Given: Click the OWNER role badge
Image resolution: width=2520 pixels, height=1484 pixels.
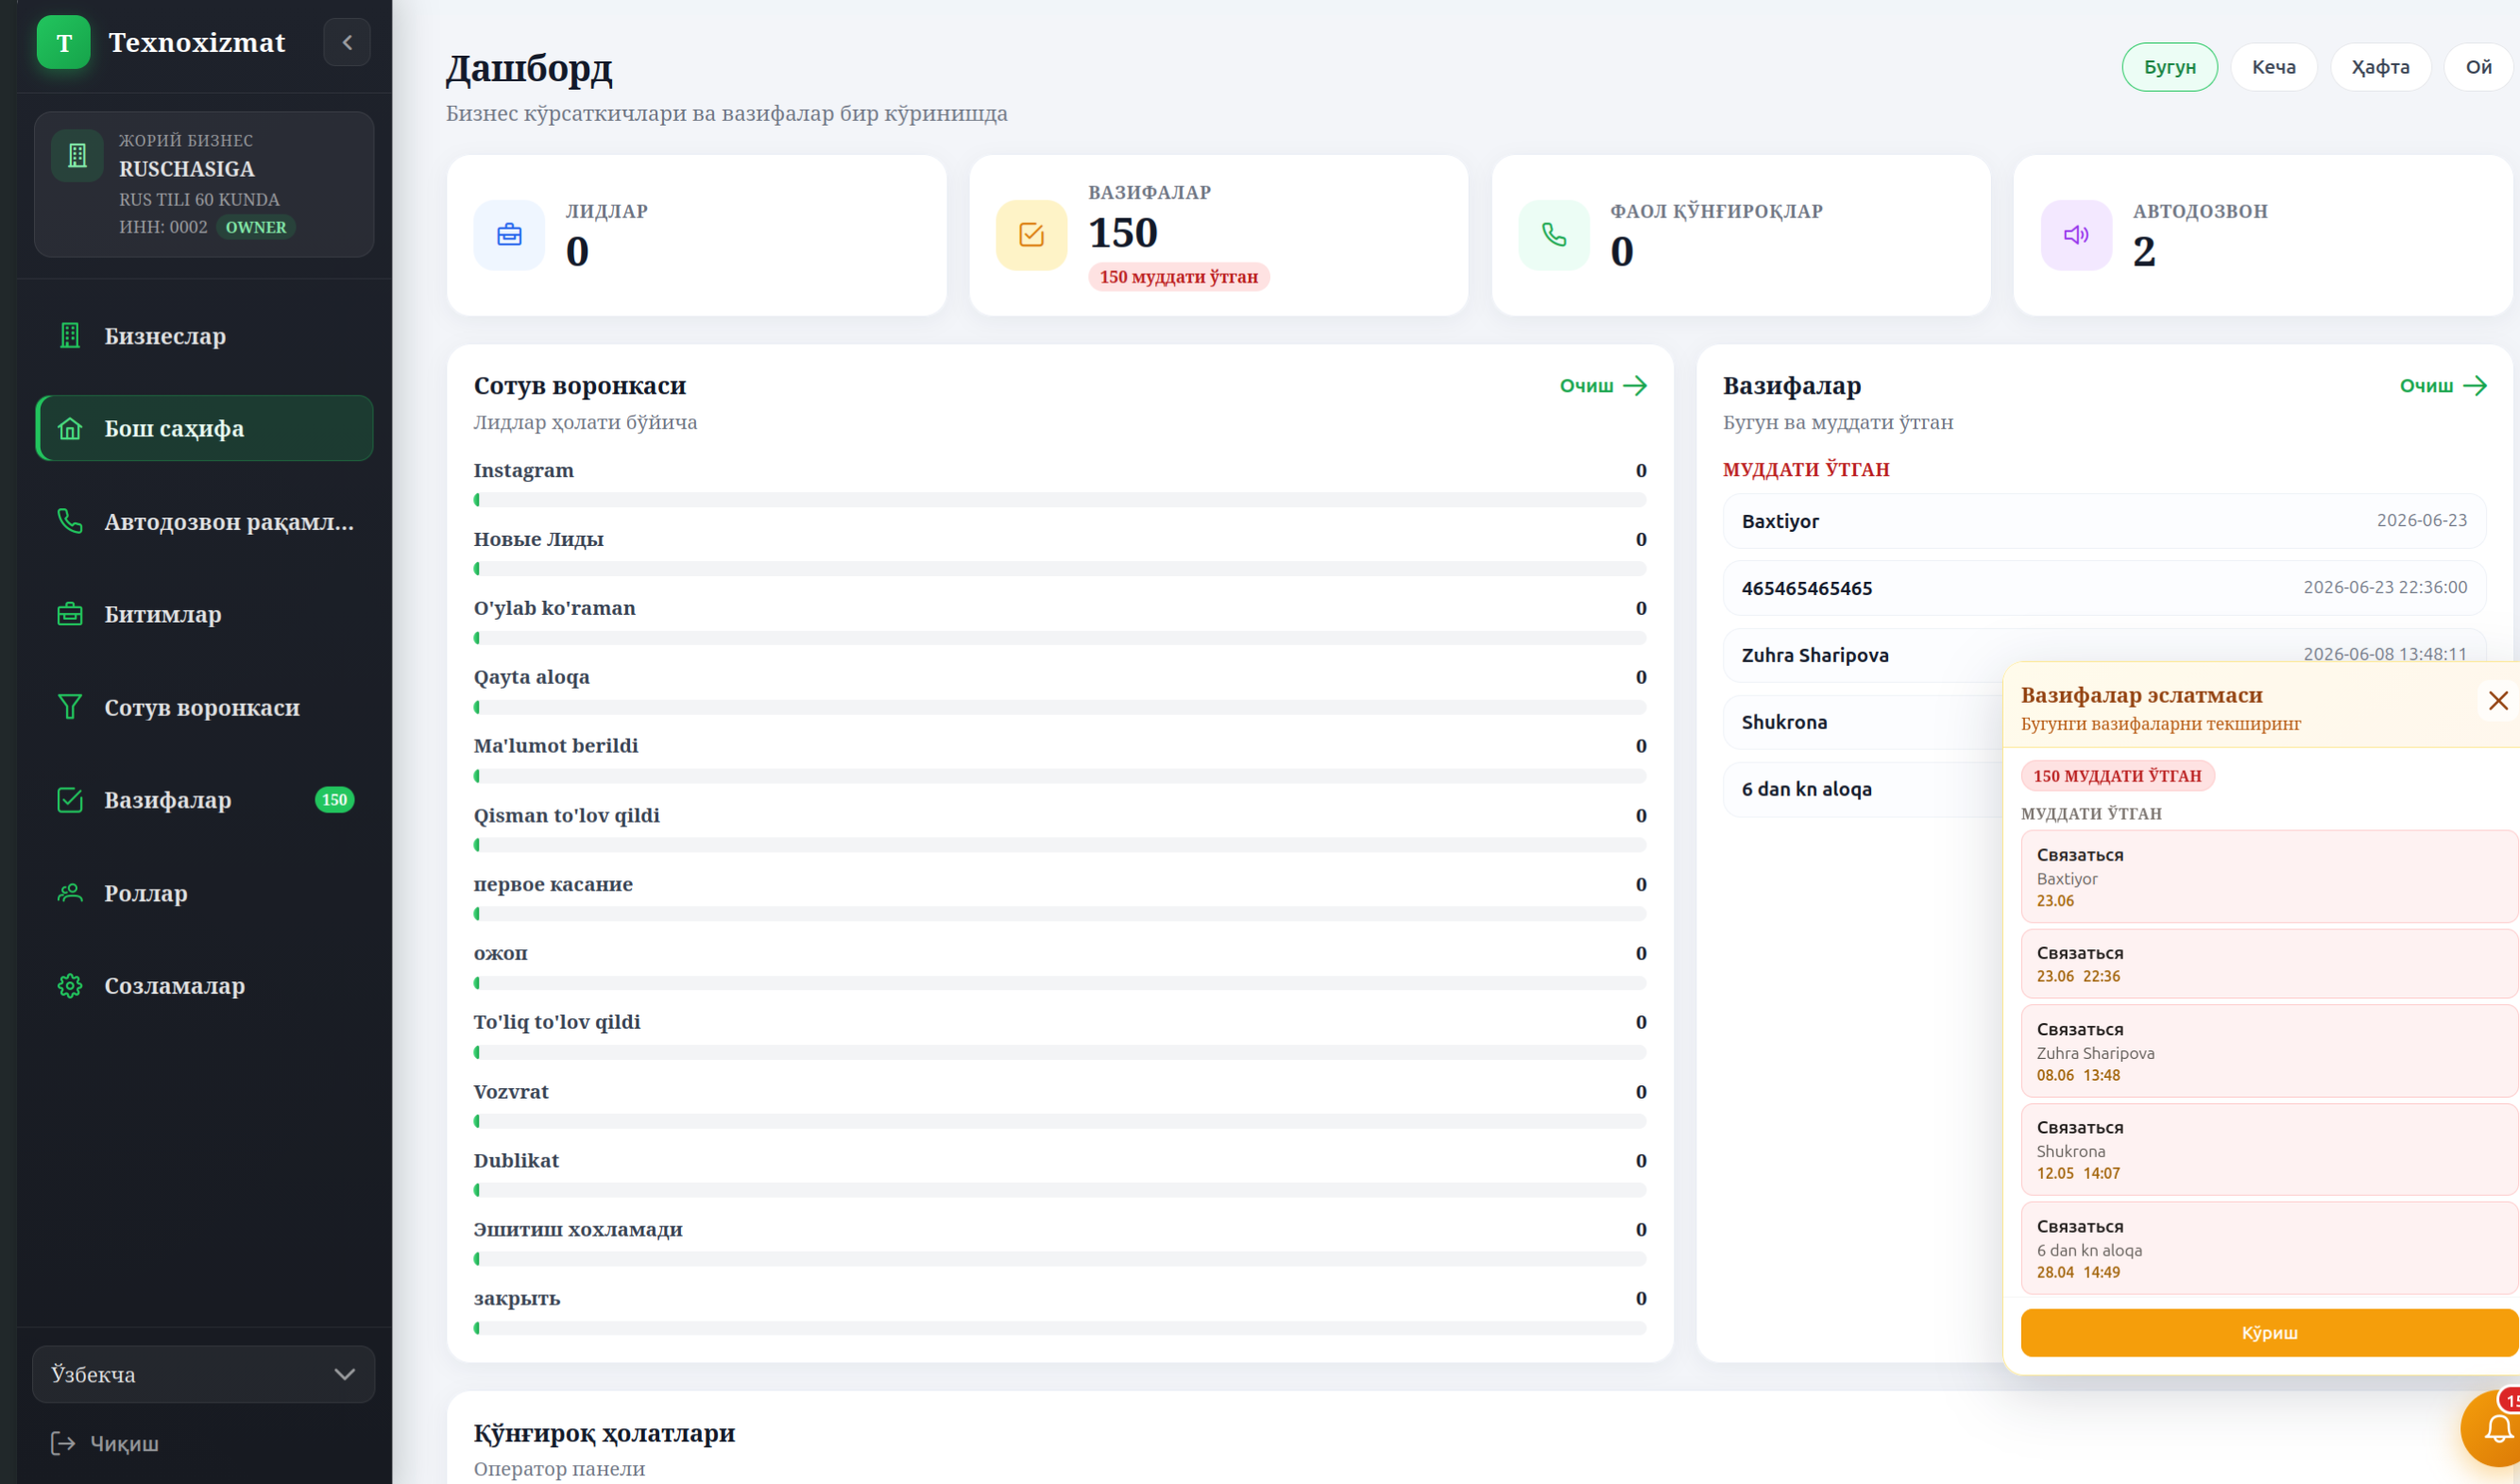Looking at the screenshot, I should [x=256, y=227].
